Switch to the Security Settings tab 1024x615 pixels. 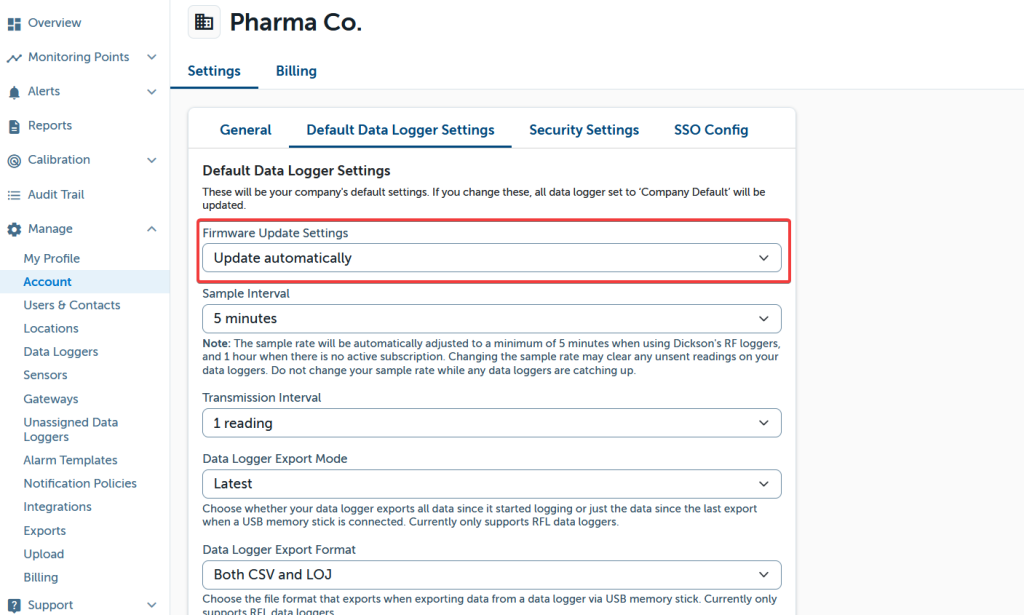584,130
